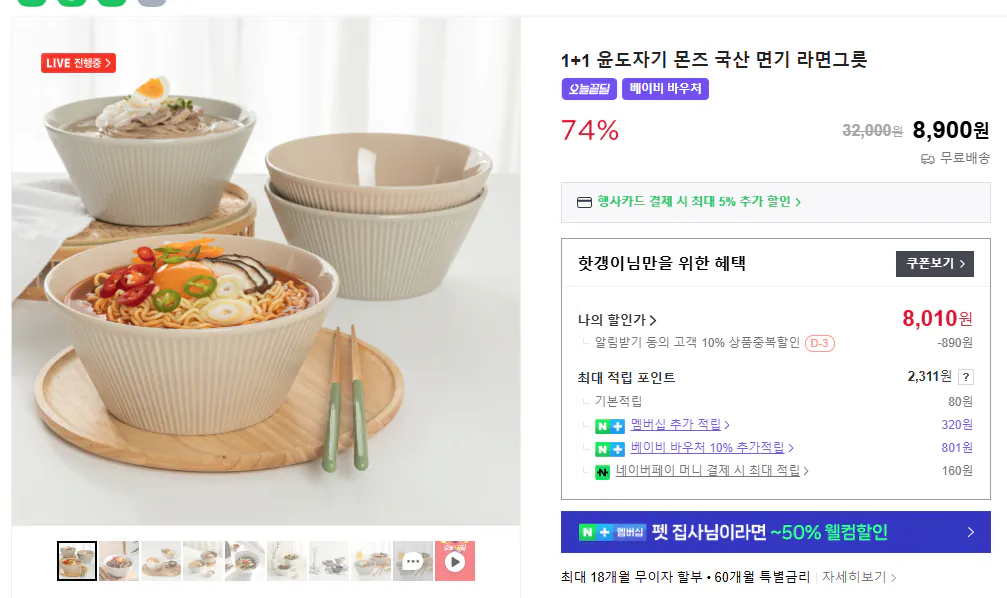This screenshot has width=1007, height=598.
Task: Select the first product thumbnail
Action: click(x=76, y=560)
